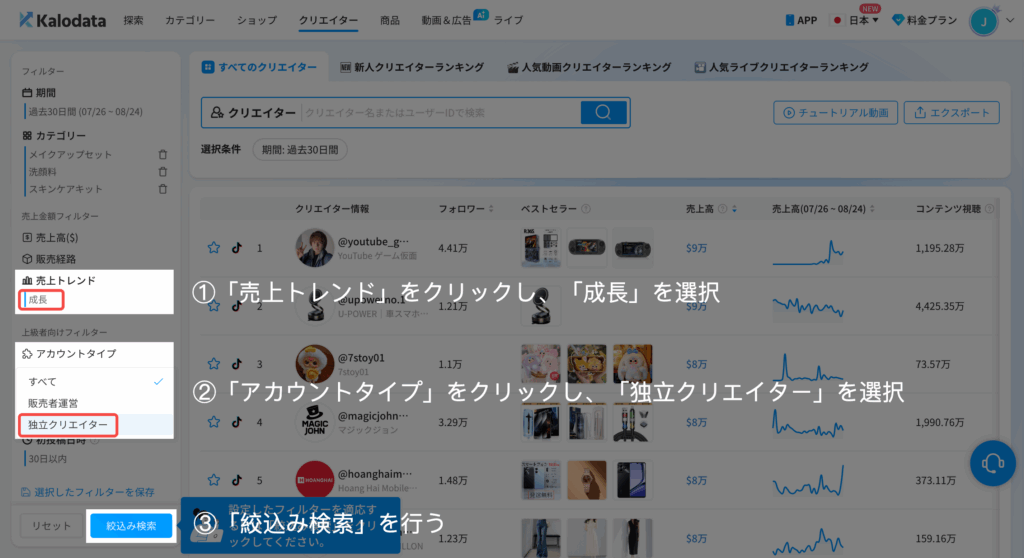The height and width of the screenshot is (558, 1024).
Task: Choose 販売者運営 account type
Action: tap(95, 403)
